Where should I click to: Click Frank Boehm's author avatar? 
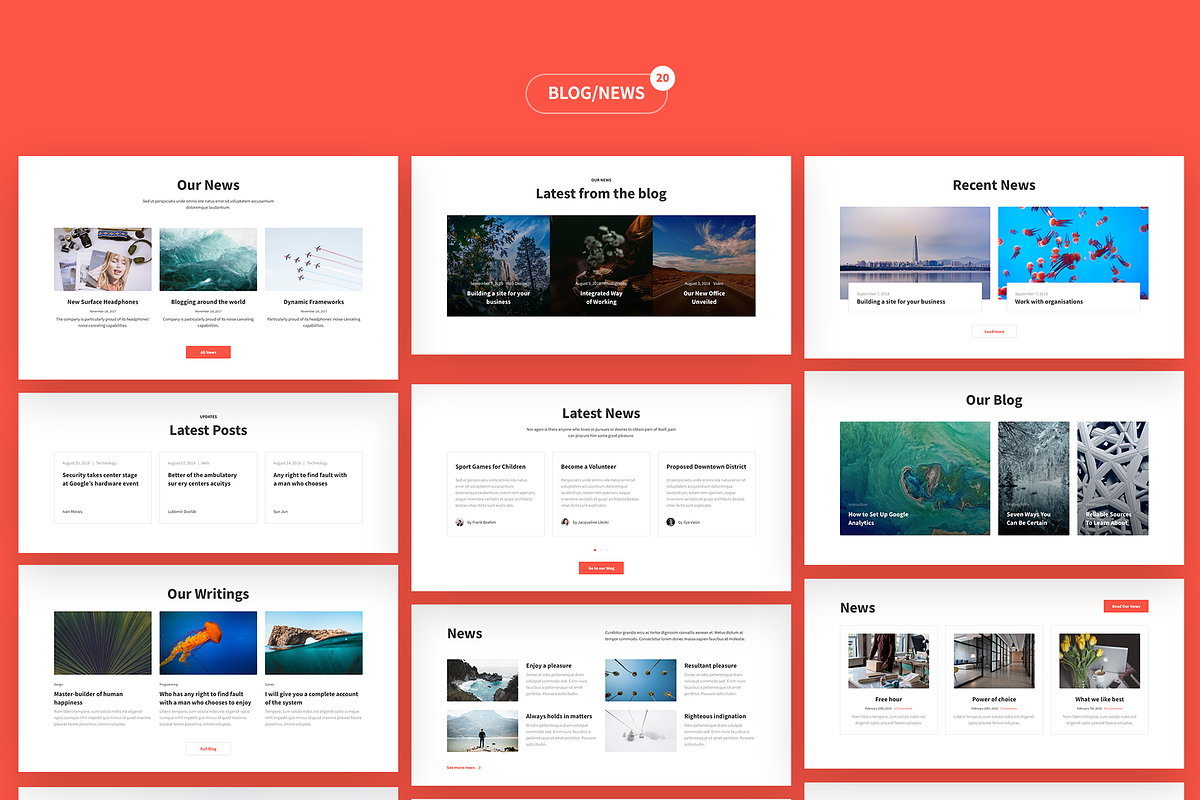pyautogui.click(x=460, y=522)
